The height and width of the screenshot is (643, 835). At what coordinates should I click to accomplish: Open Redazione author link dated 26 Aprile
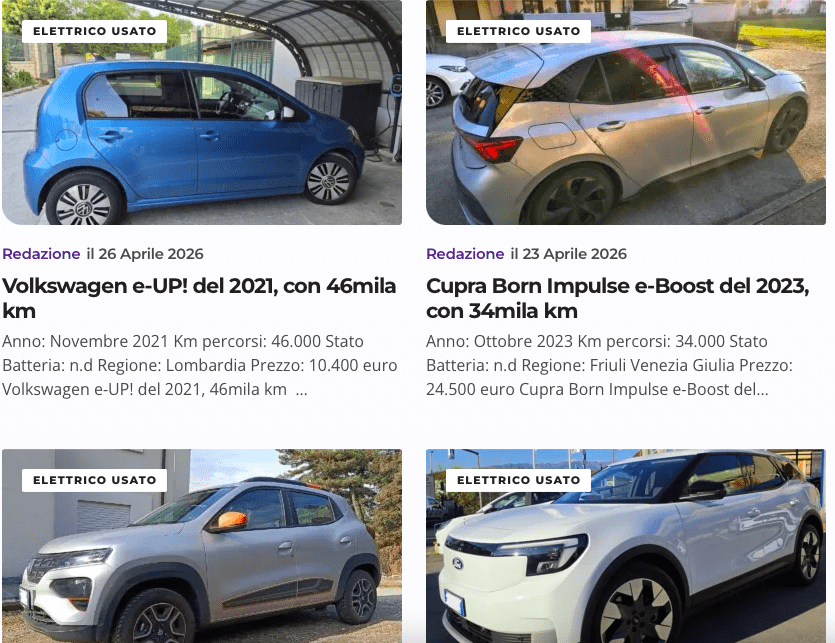pos(41,254)
